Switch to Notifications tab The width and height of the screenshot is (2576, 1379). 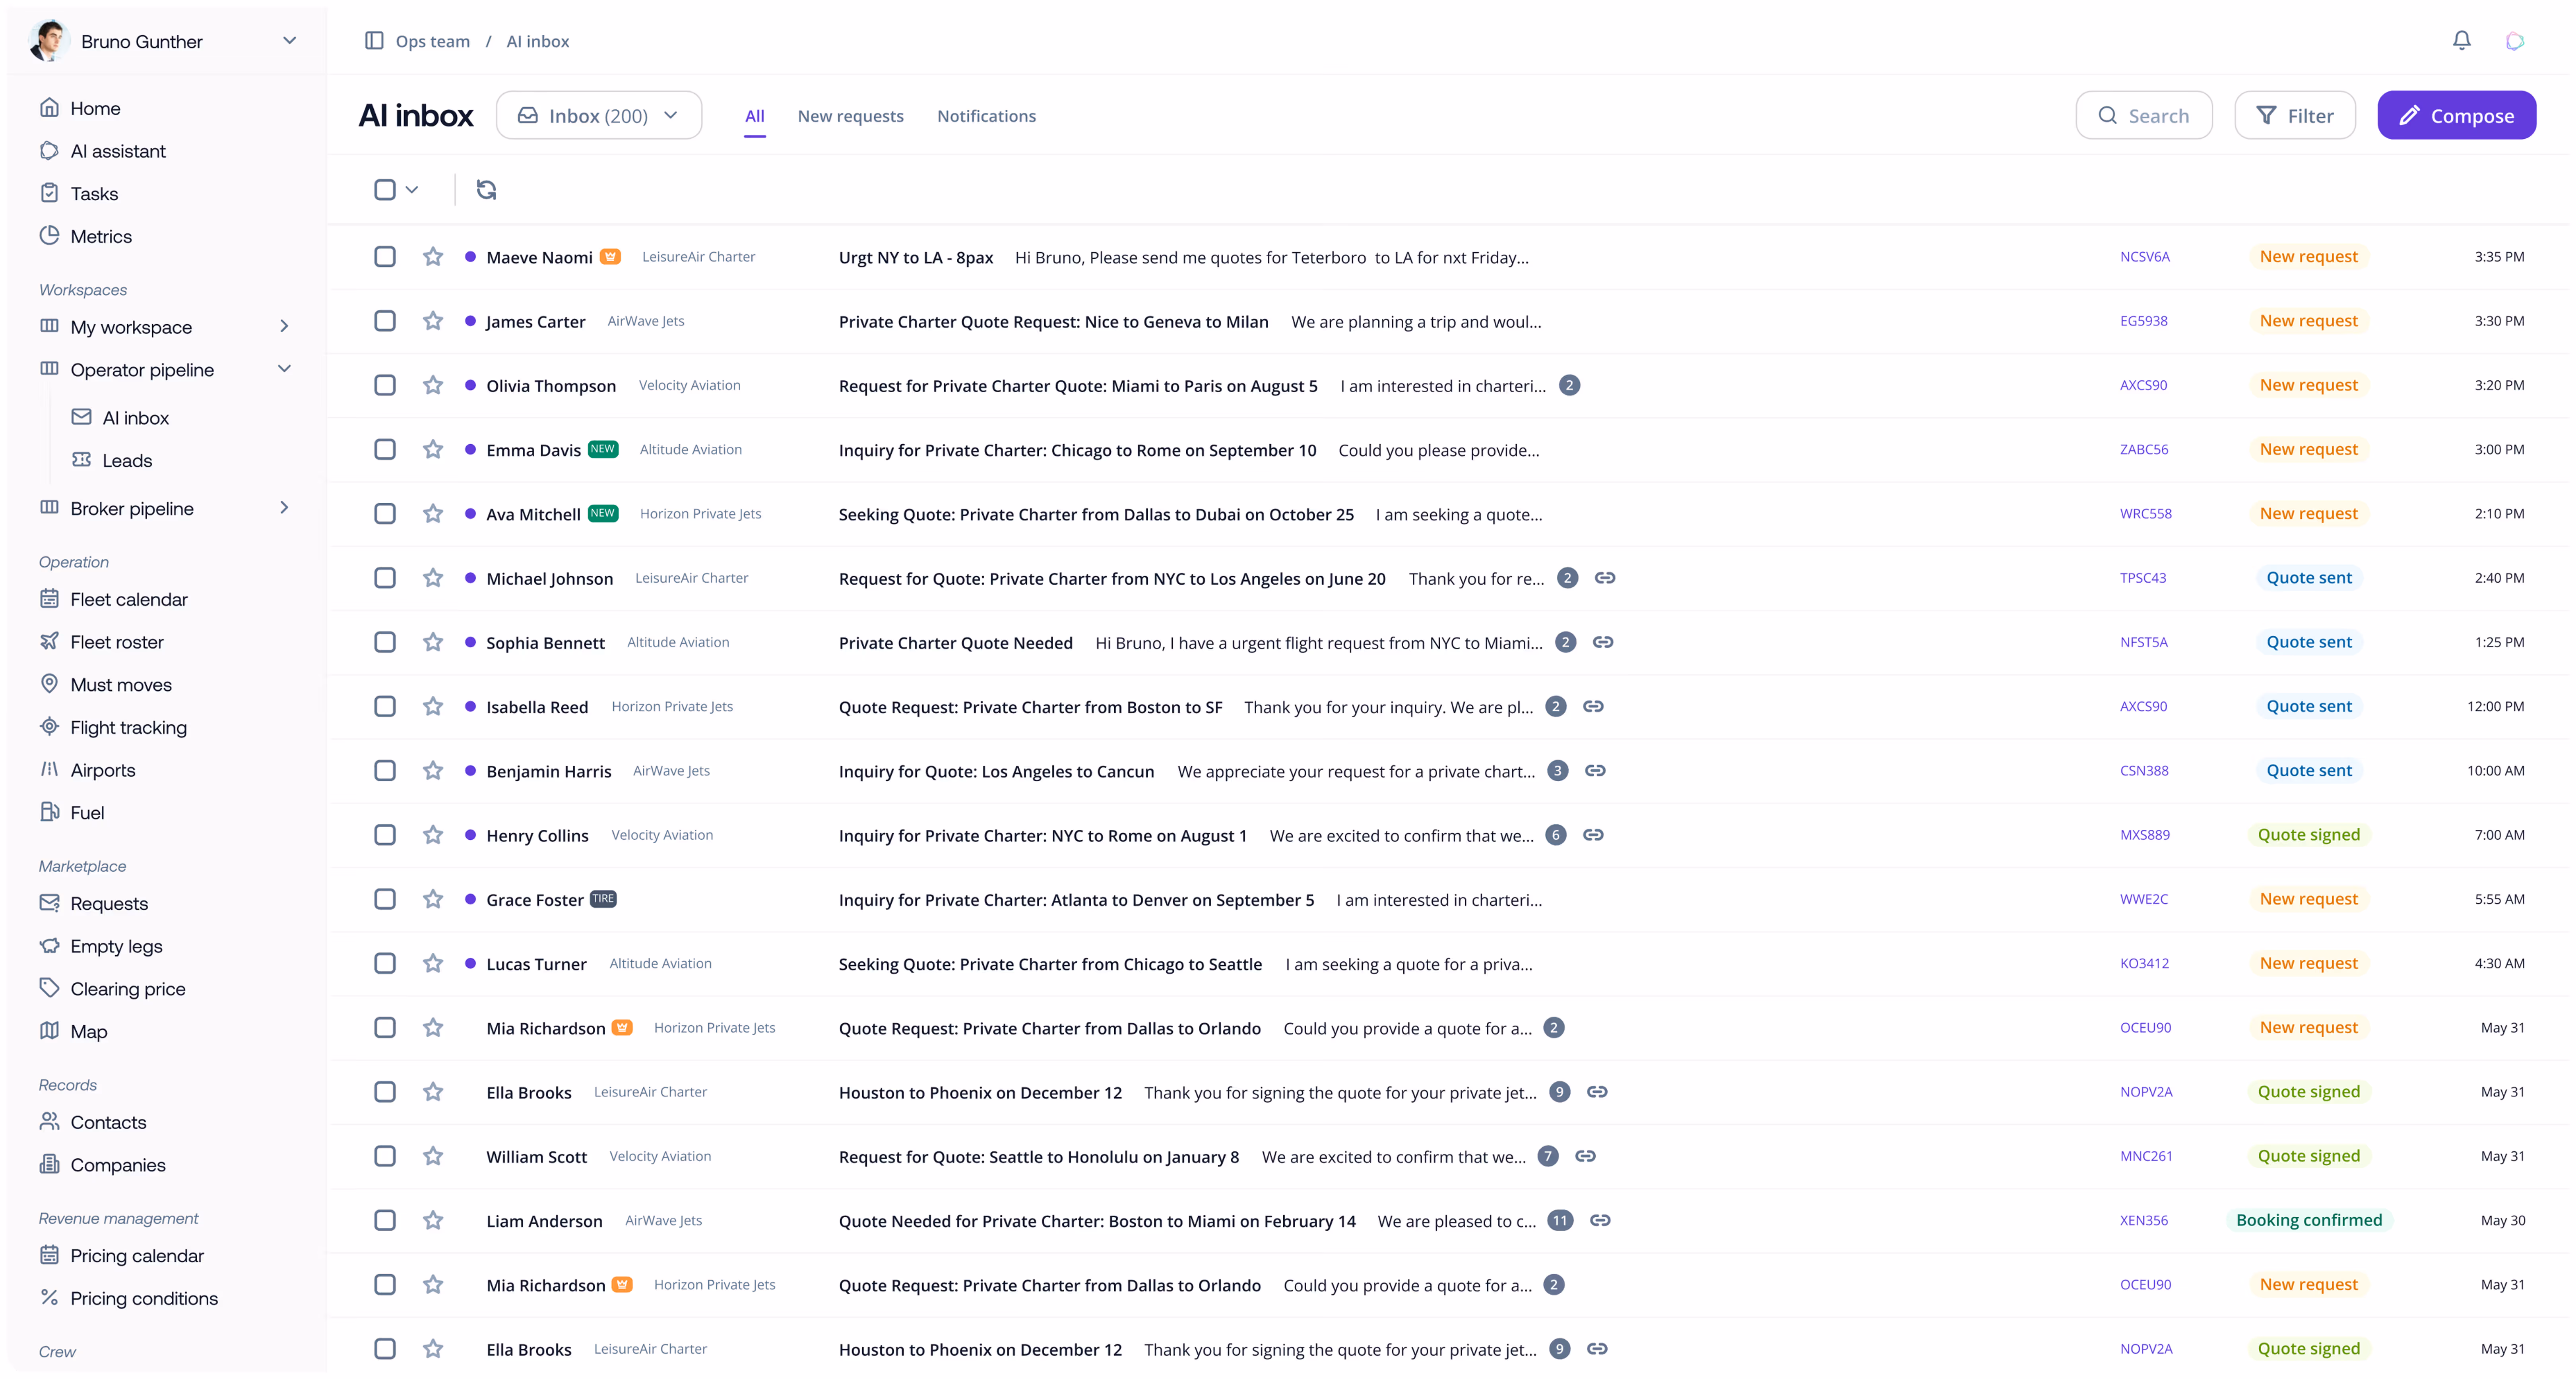pos(986,116)
